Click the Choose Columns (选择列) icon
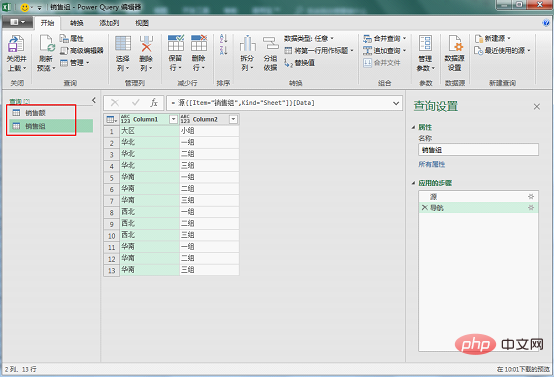 (x=123, y=44)
